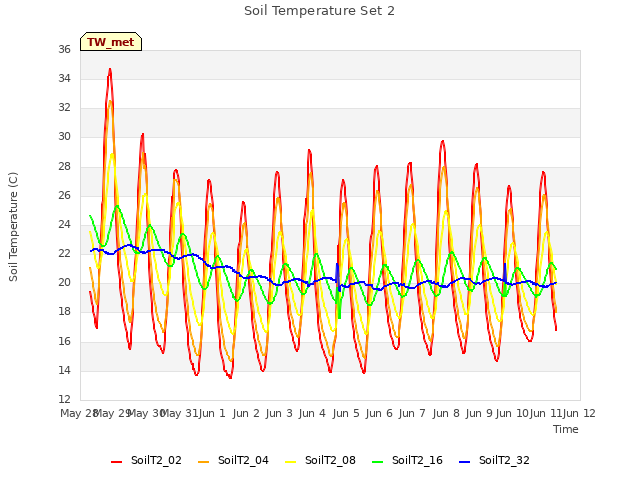Click the 22 y-axis tick label
Screen dimensions: 640x480
point(64,253)
